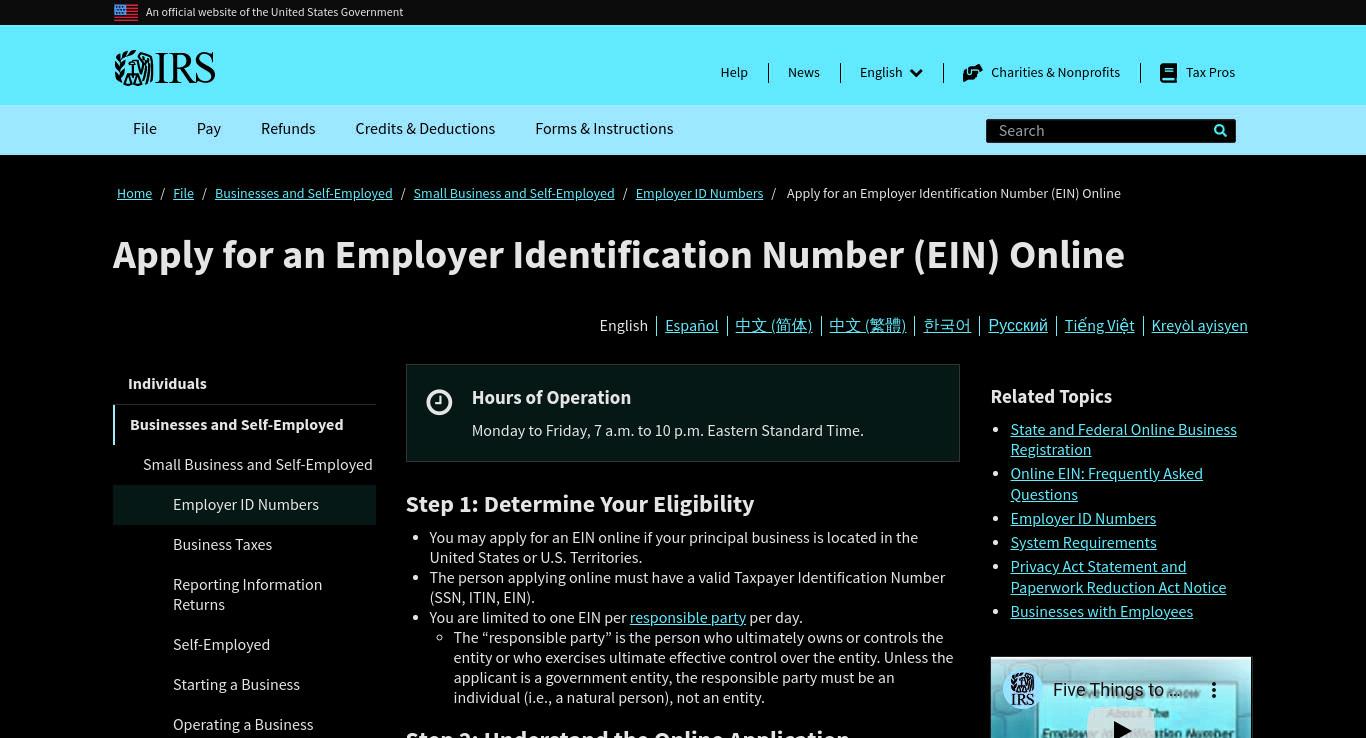Click the IRS channel icon on video
This screenshot has height=738, width=1366.
1022,690
